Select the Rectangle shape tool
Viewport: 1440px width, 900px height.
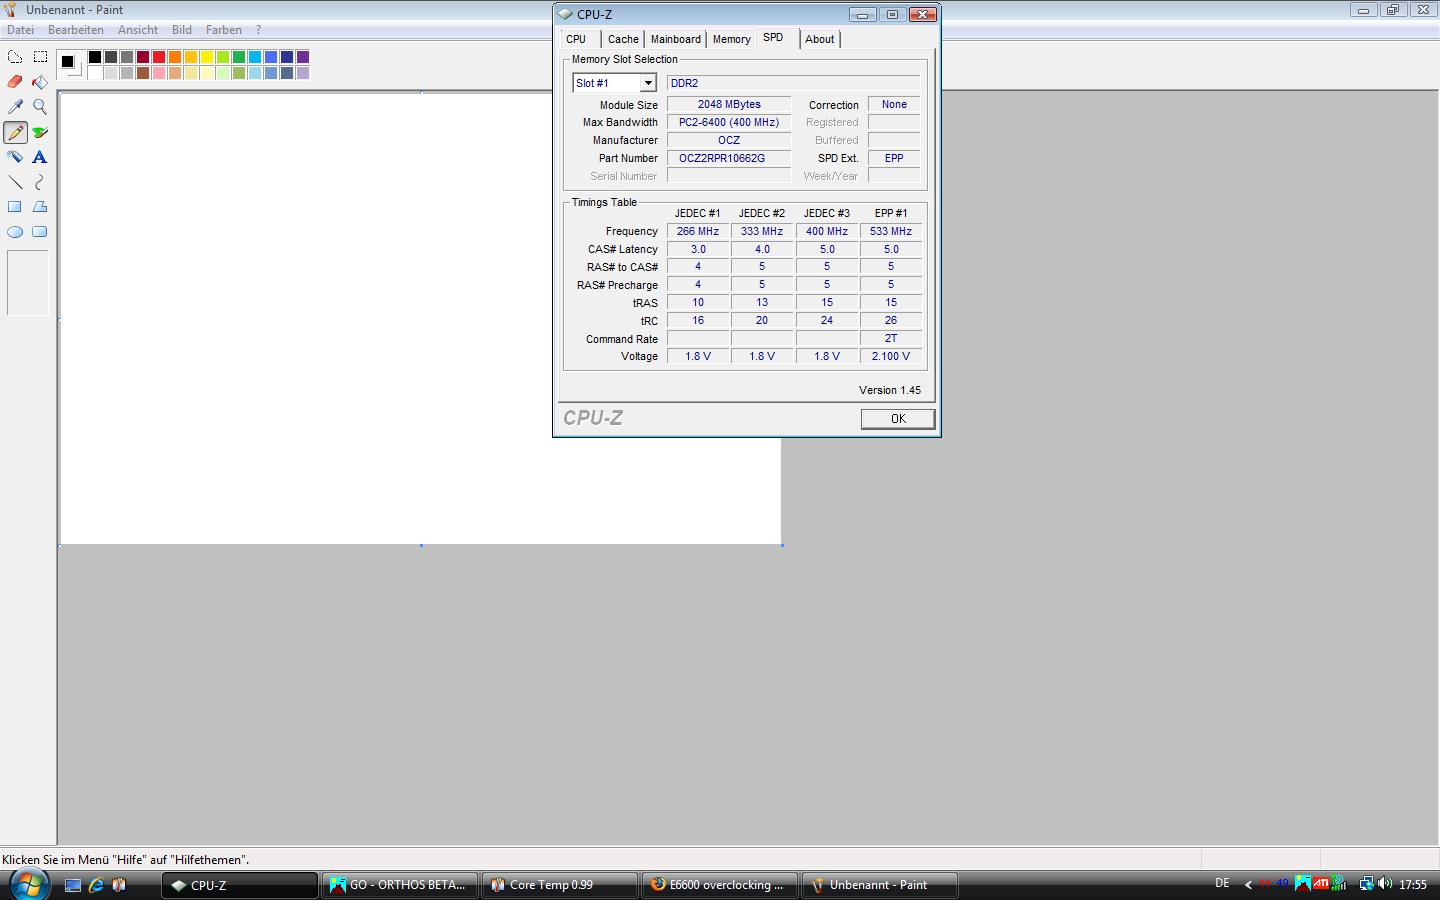(15, 207)
